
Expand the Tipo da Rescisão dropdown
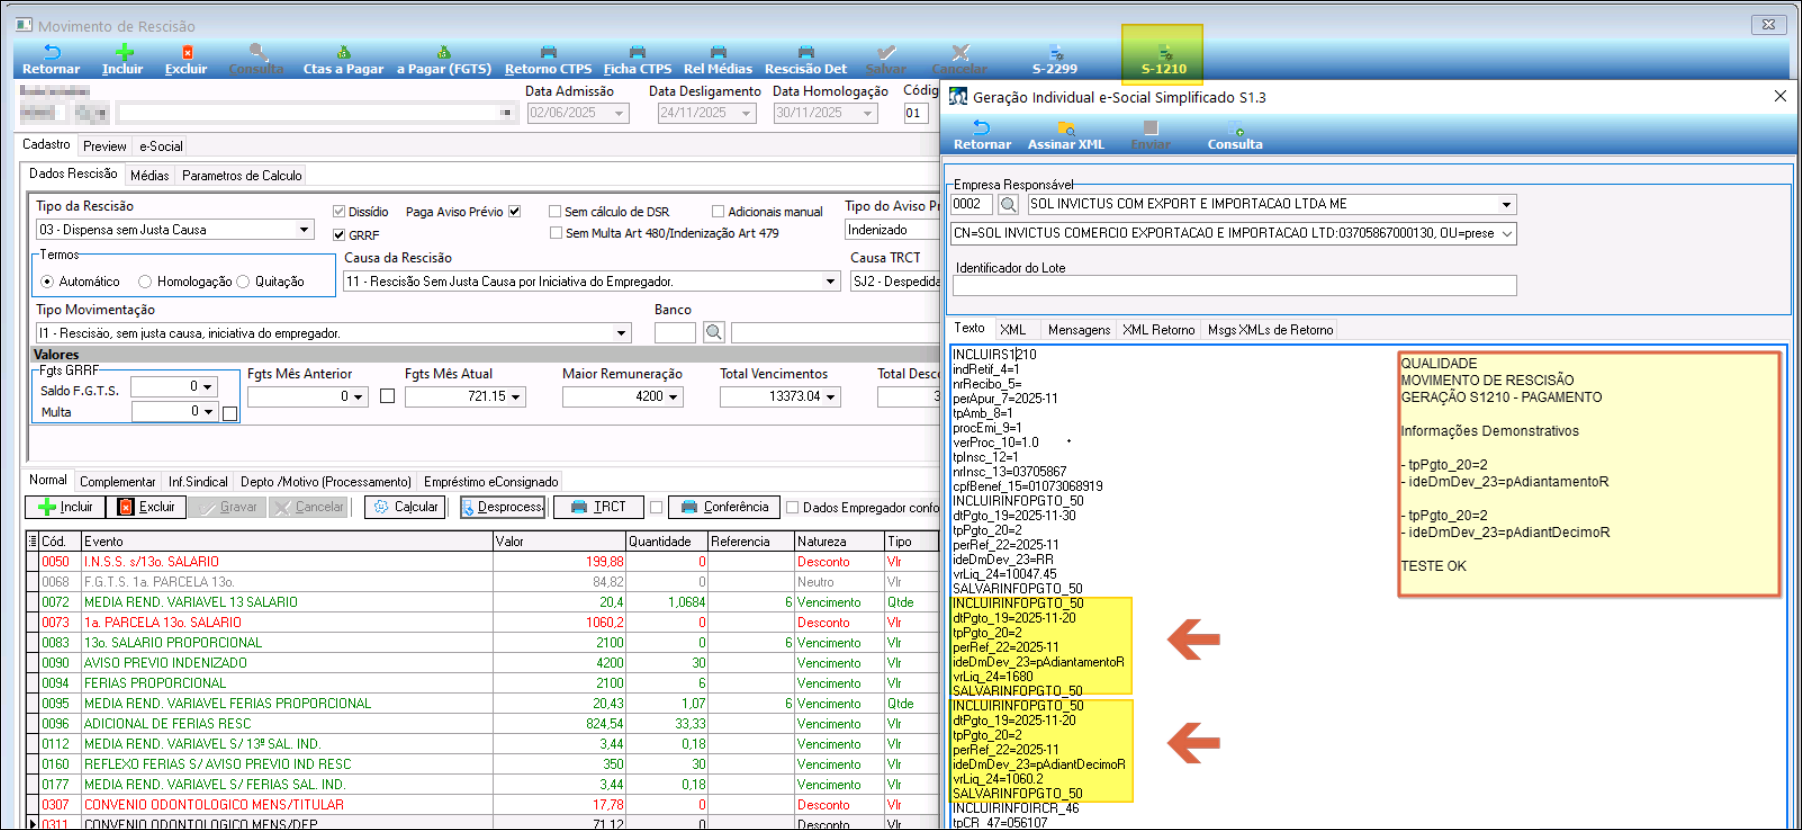click(x=304, y=230)
